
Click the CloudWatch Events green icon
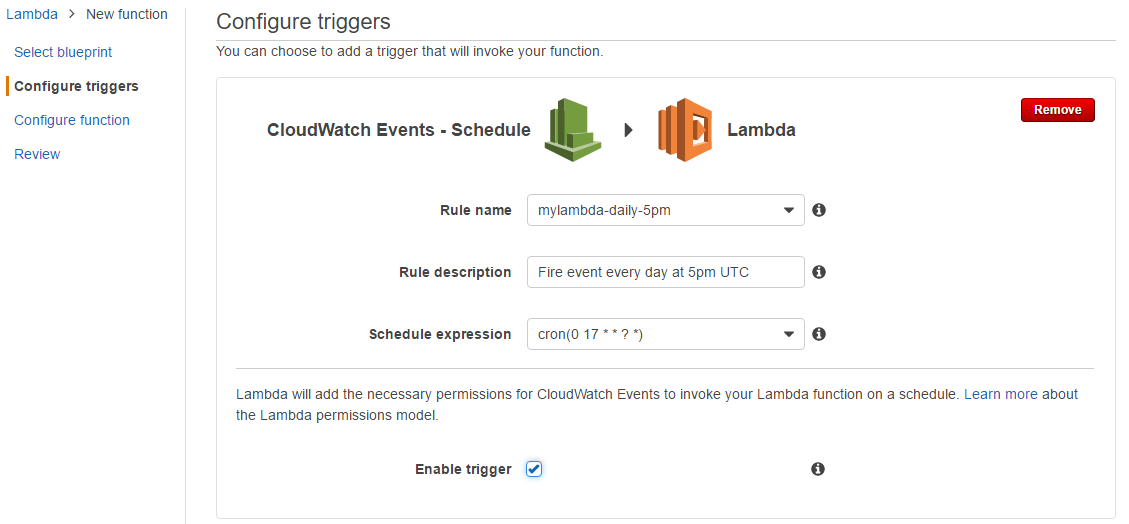573,130
